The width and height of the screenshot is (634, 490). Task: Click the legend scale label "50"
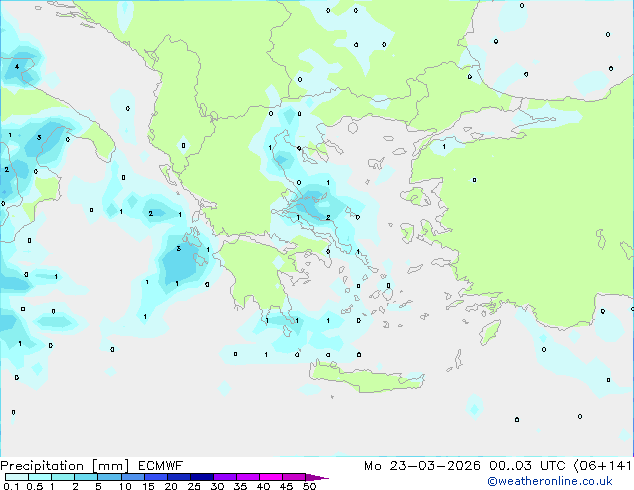(309, 486)
